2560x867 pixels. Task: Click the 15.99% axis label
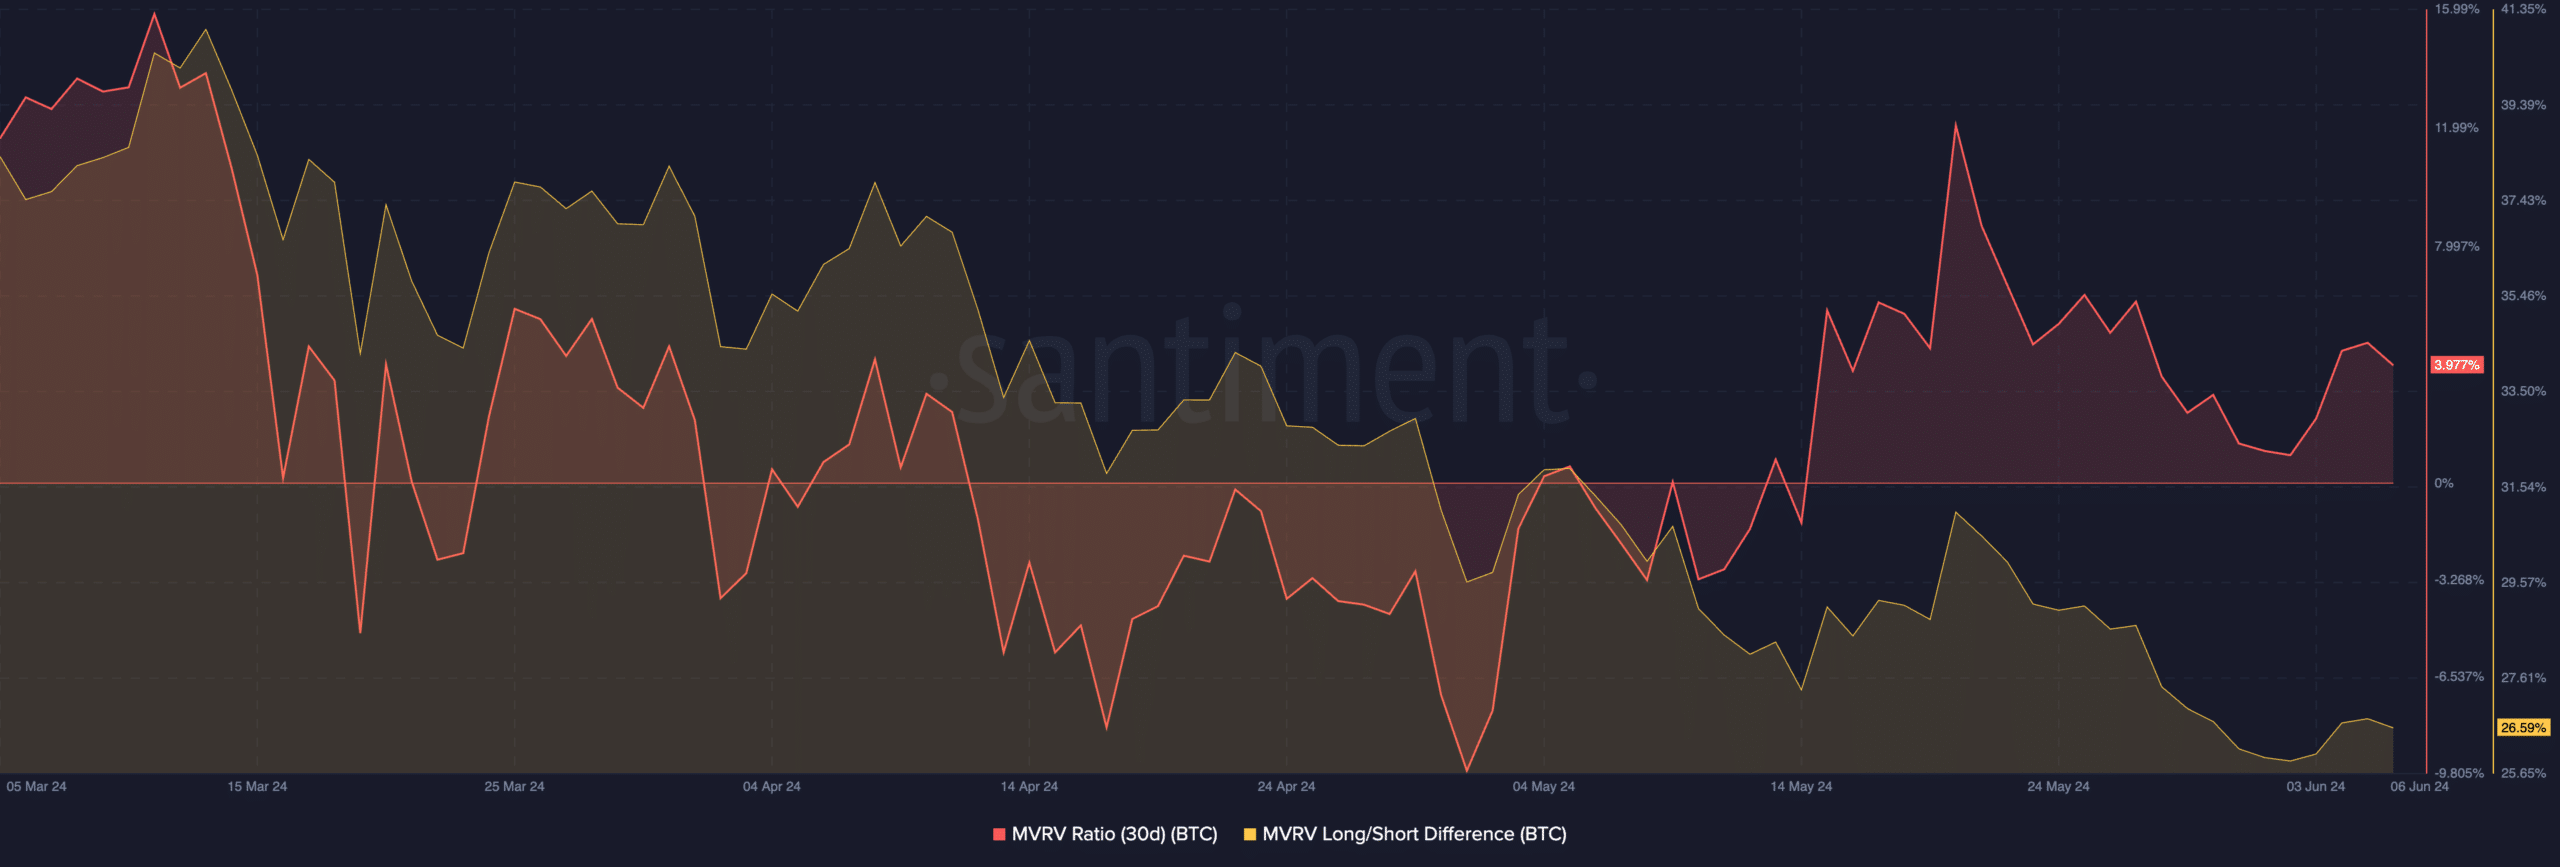(2457, 9)
